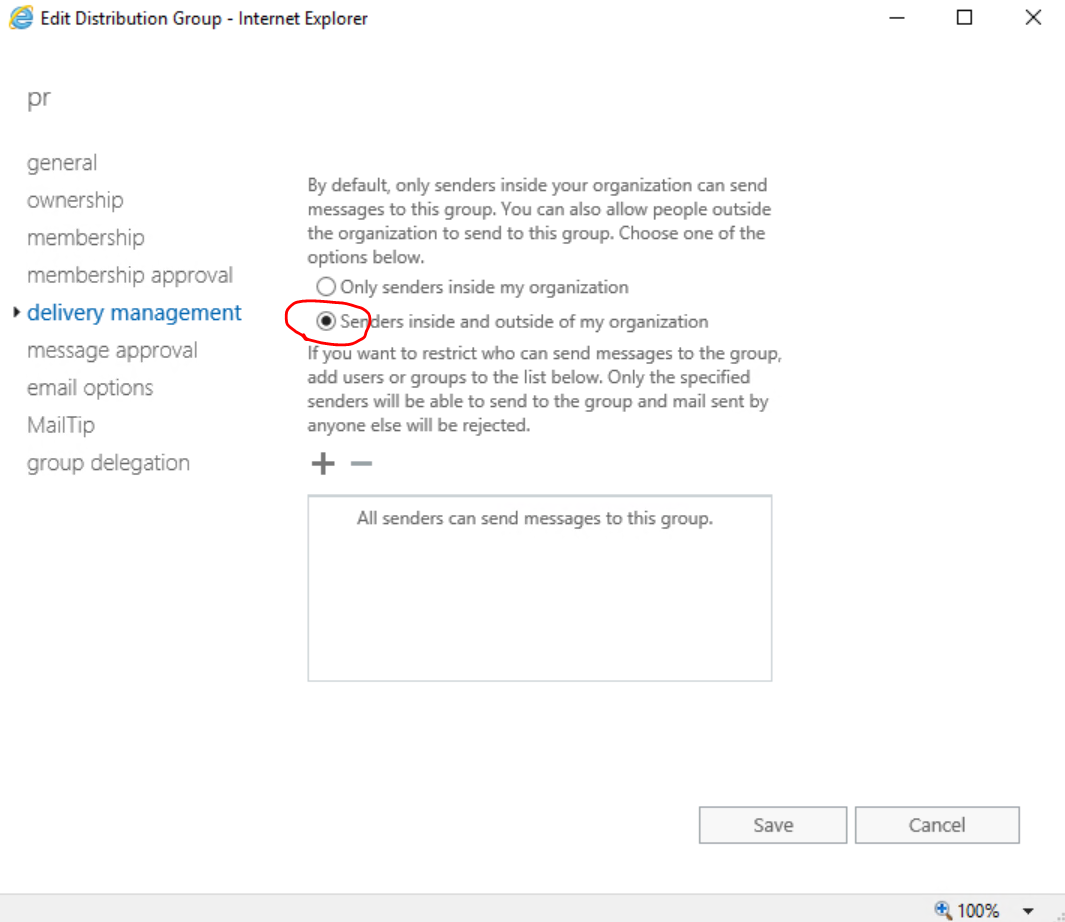Select Only senders inside my organization

[326, 287]
